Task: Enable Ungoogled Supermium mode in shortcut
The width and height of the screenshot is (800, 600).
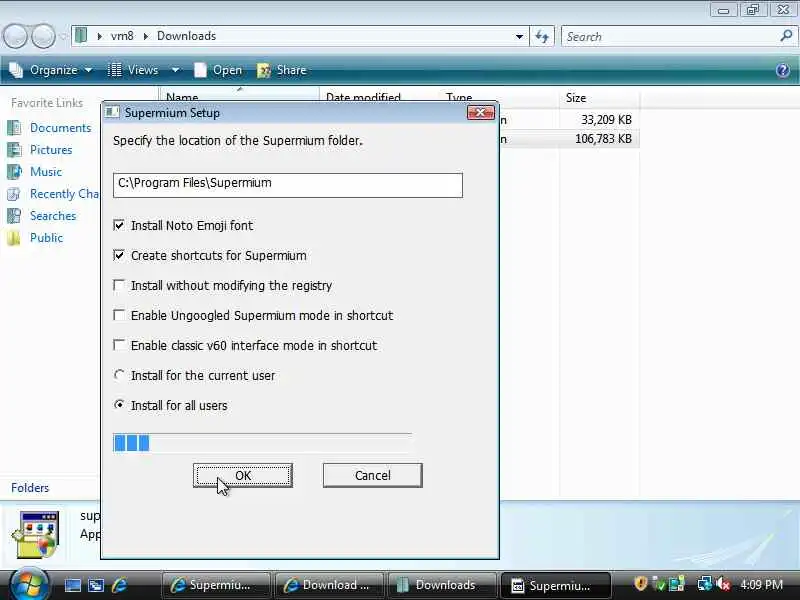Action: [119, 315]
